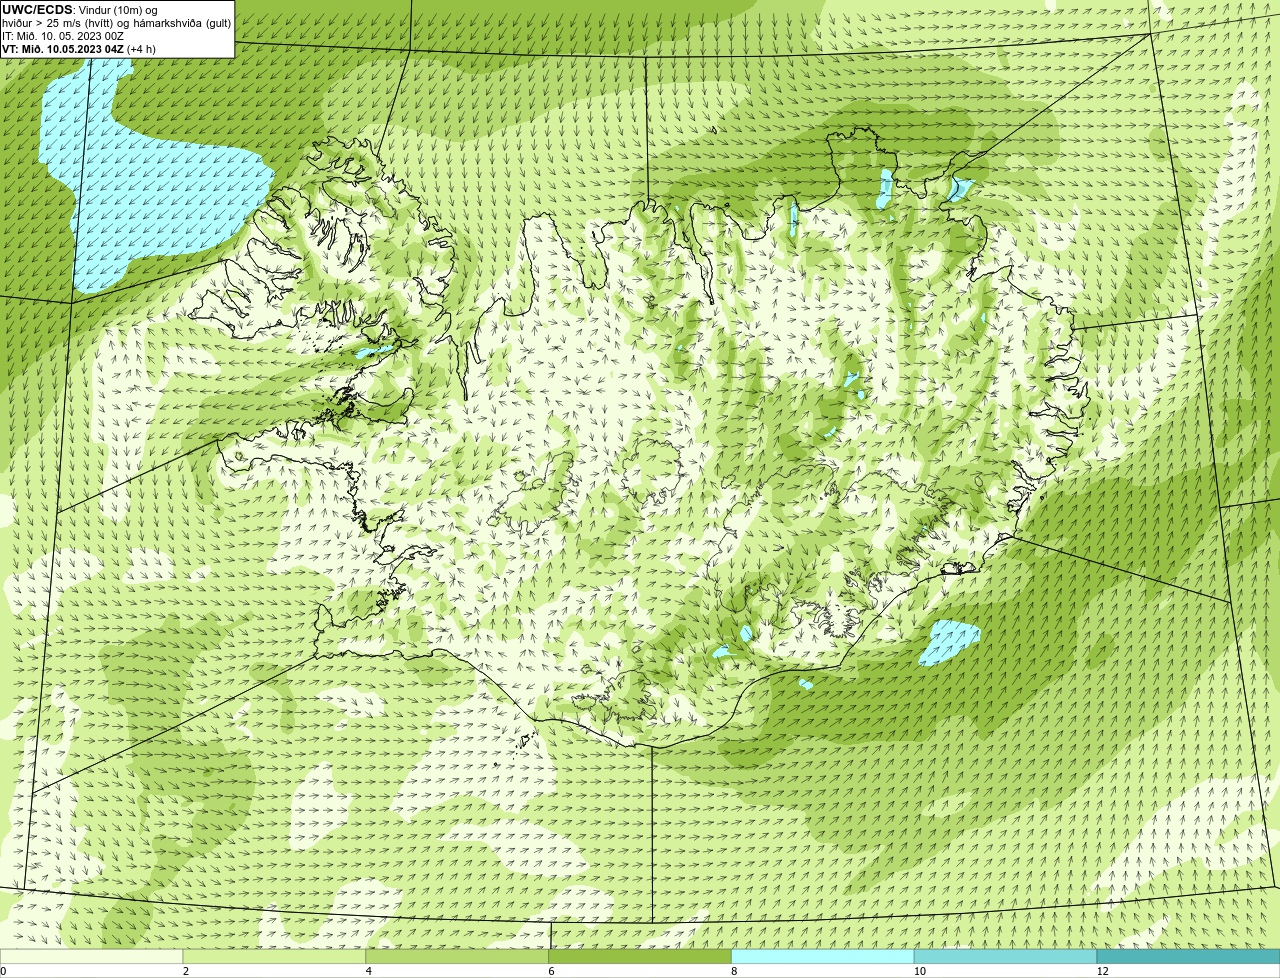Viewport: 1280px width, 978px height.
Task: Click the "8" scale label
Action: point(734,971)
